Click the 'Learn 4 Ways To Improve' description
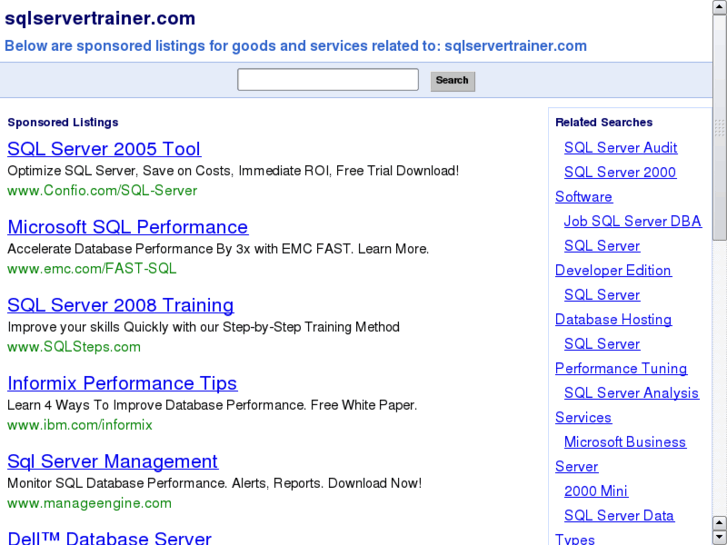The image size is (727, 545). [212, 405]
